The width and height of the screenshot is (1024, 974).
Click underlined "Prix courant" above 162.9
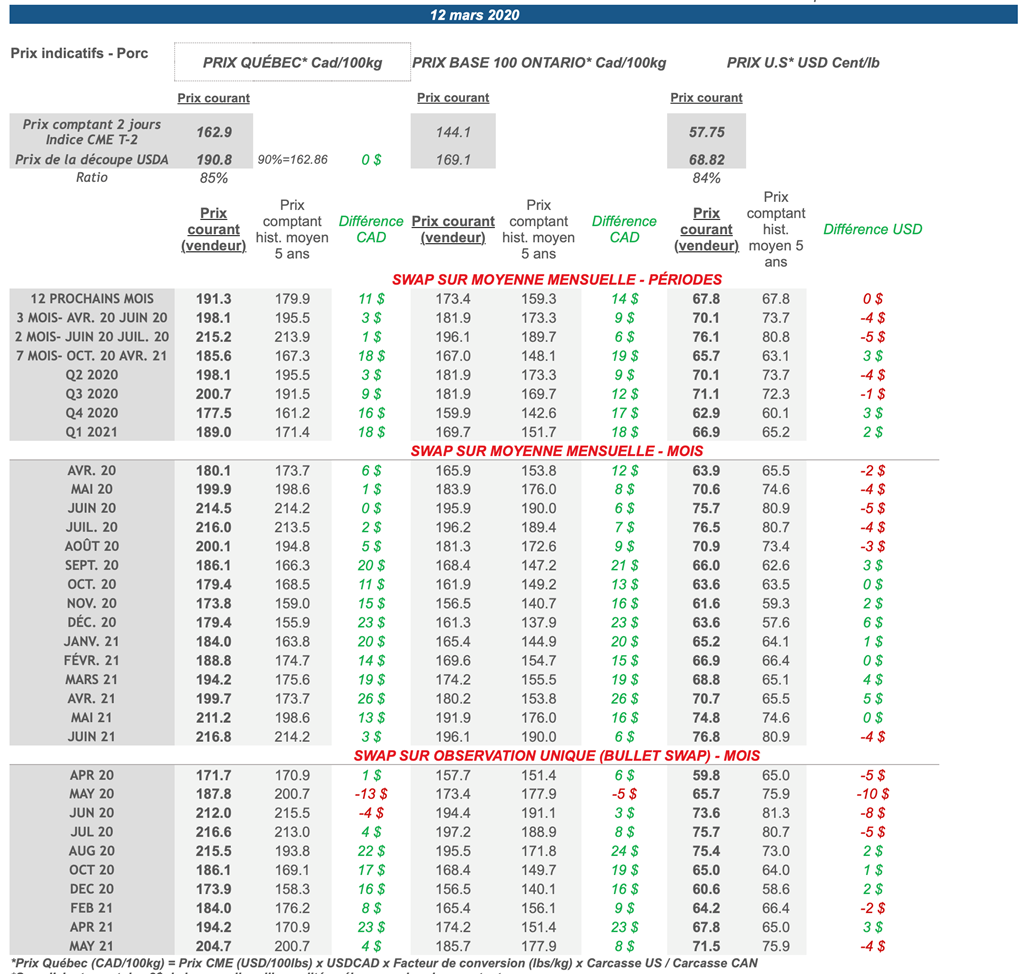213,98
